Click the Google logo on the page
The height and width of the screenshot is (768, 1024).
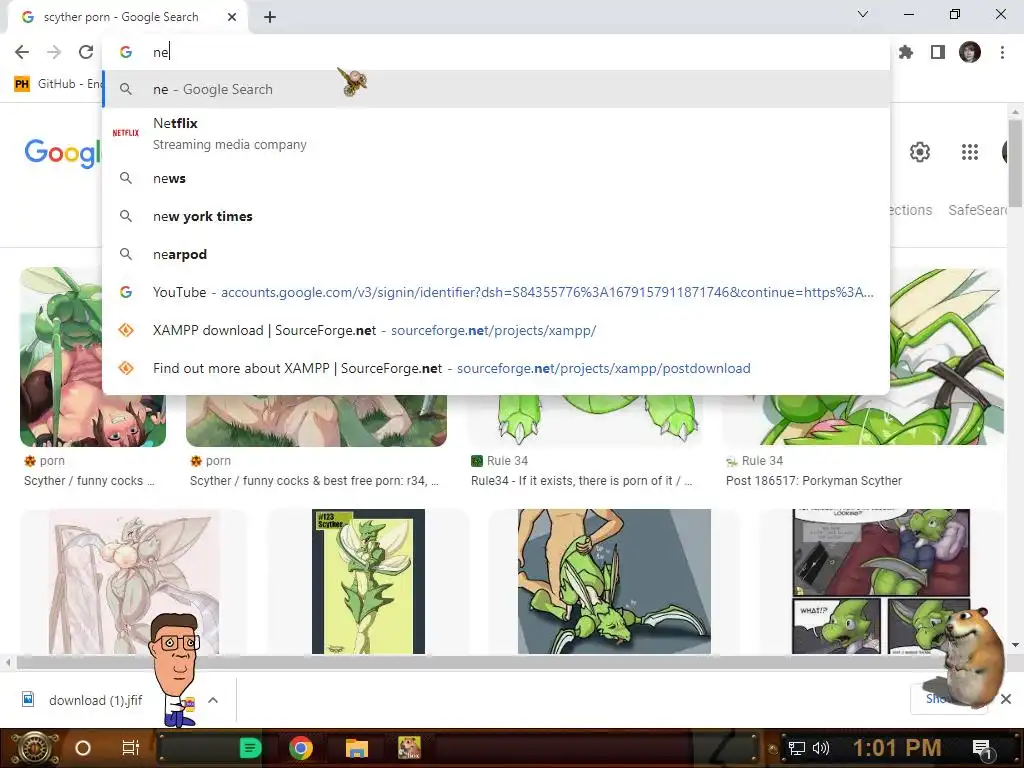tap(63, 153)
